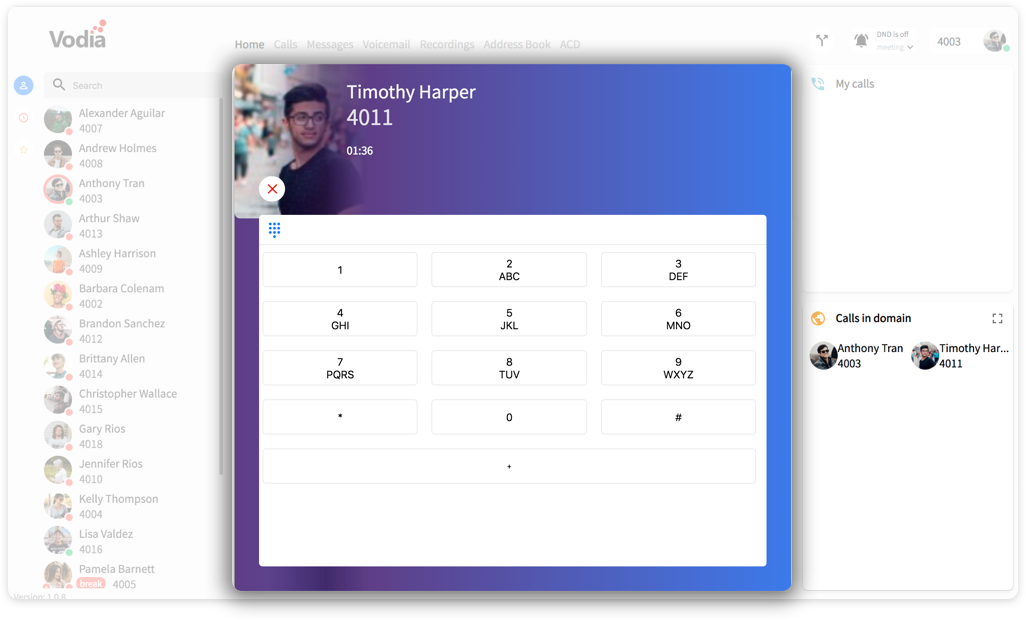Click the DND bell icon

861,41
